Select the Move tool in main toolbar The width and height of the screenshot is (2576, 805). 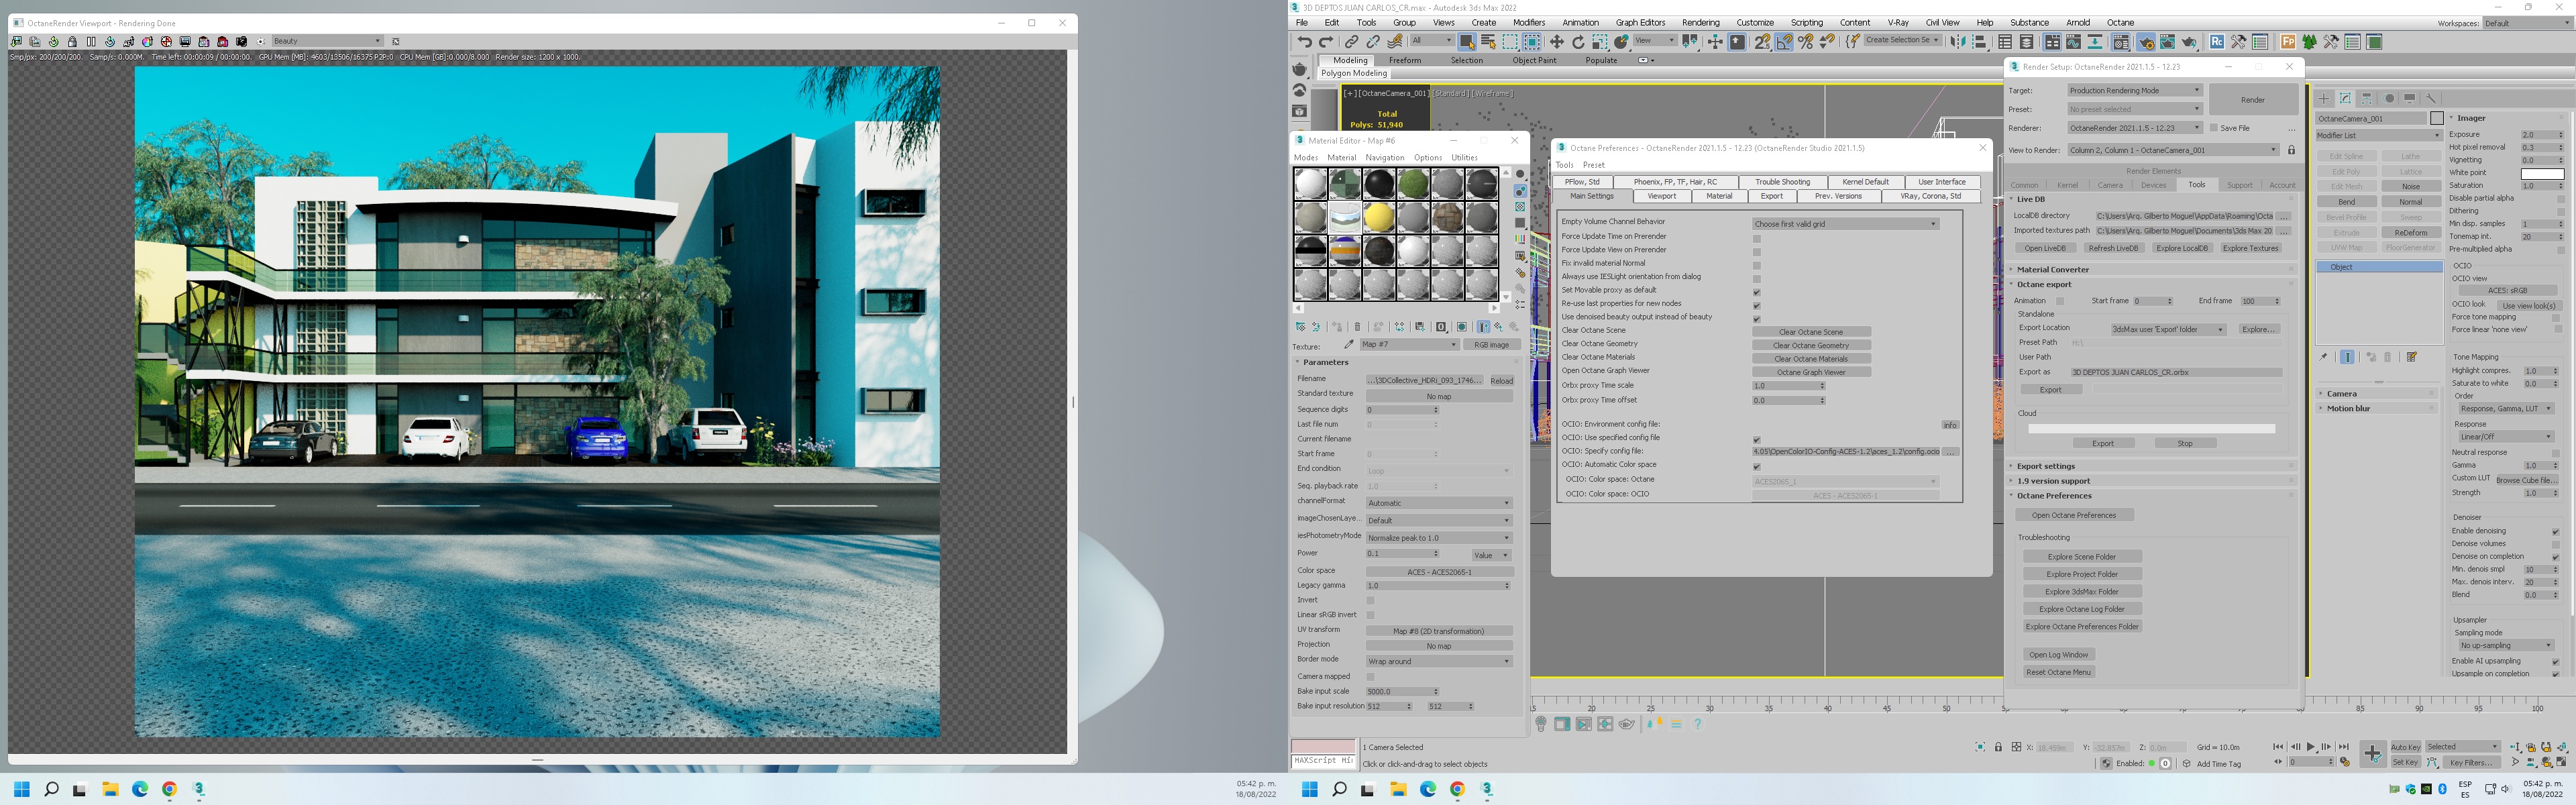click(1557, 42)
